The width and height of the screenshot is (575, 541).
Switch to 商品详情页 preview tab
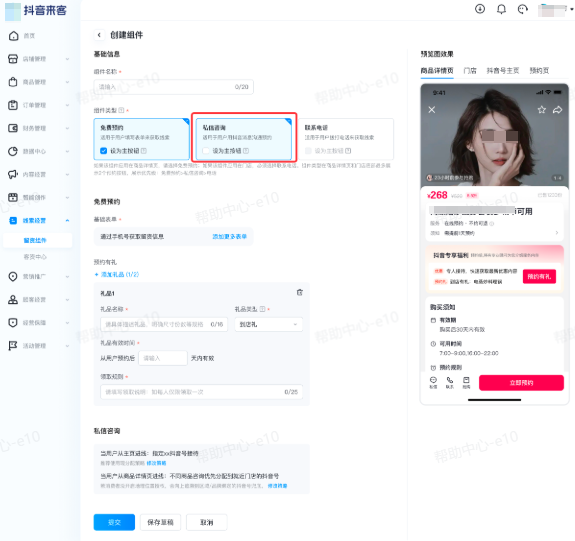pyautogui.click(x=437, y=71)
